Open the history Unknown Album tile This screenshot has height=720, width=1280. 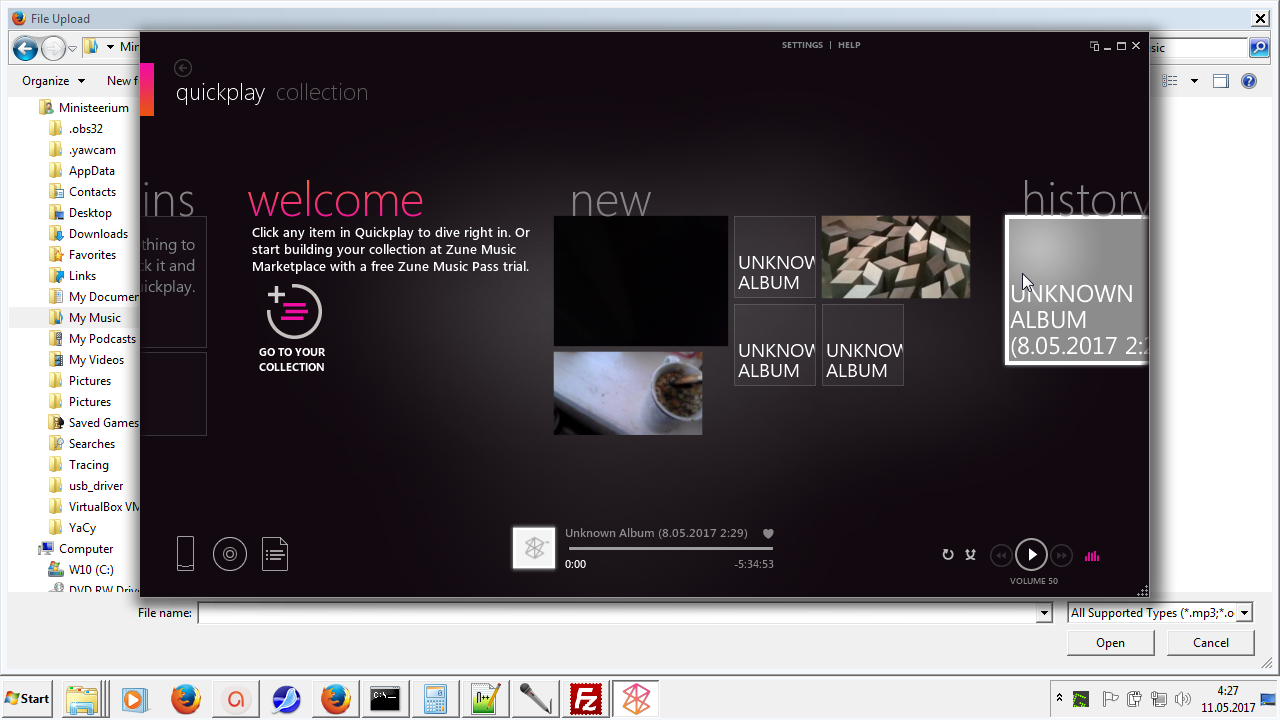click(1076, 291)
